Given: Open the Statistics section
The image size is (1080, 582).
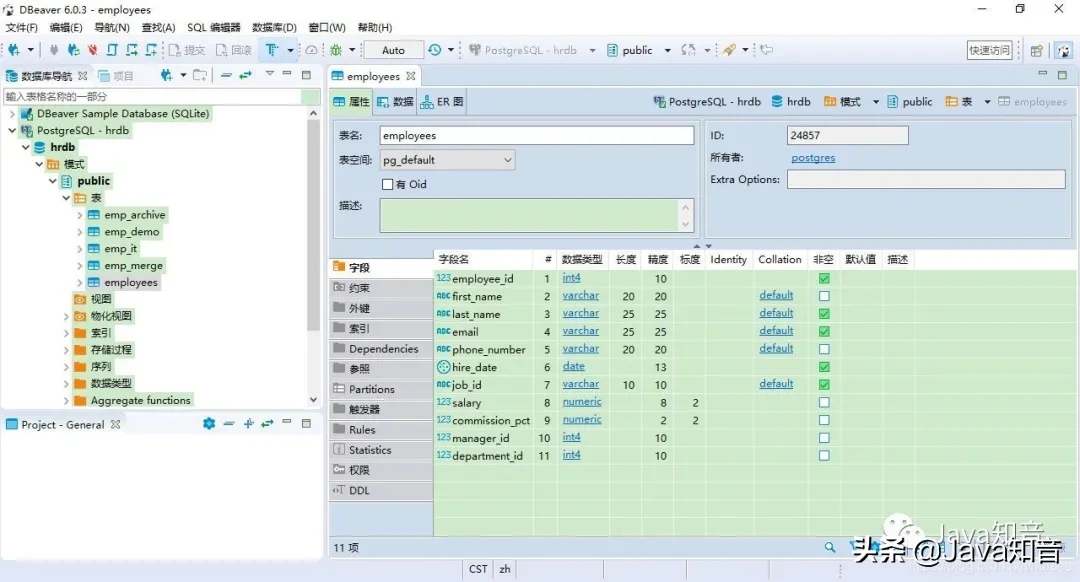Looking at the screenshot, I should point(382,450).
